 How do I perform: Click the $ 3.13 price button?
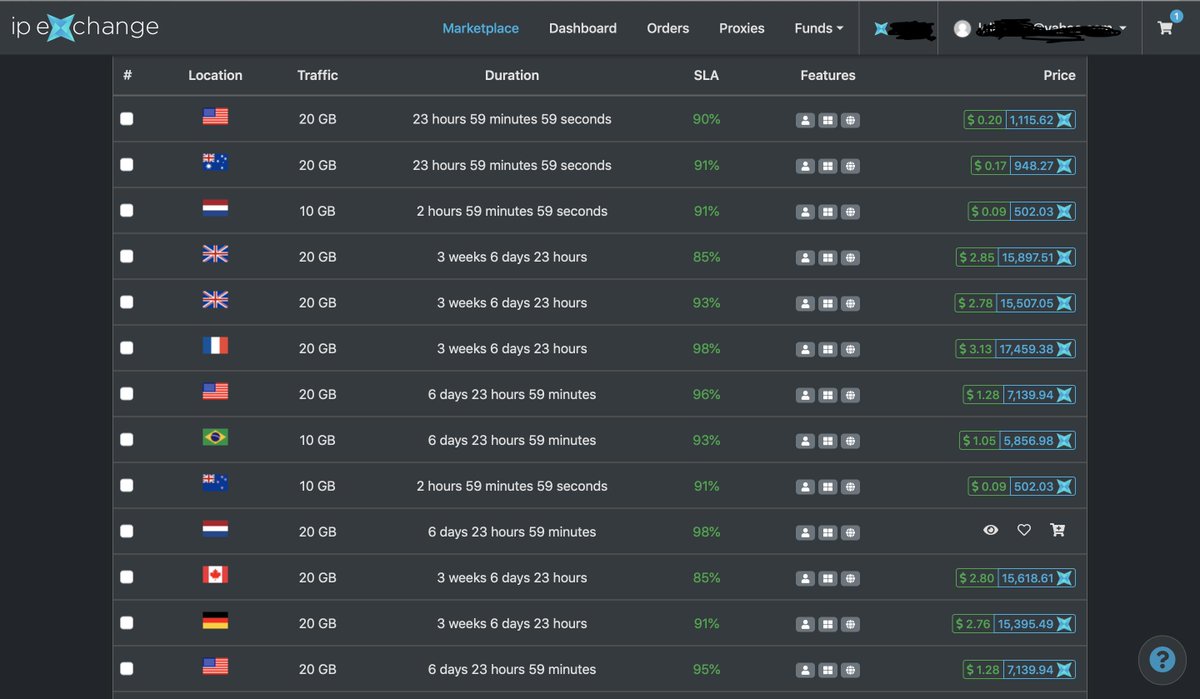[x=976, y=349]
